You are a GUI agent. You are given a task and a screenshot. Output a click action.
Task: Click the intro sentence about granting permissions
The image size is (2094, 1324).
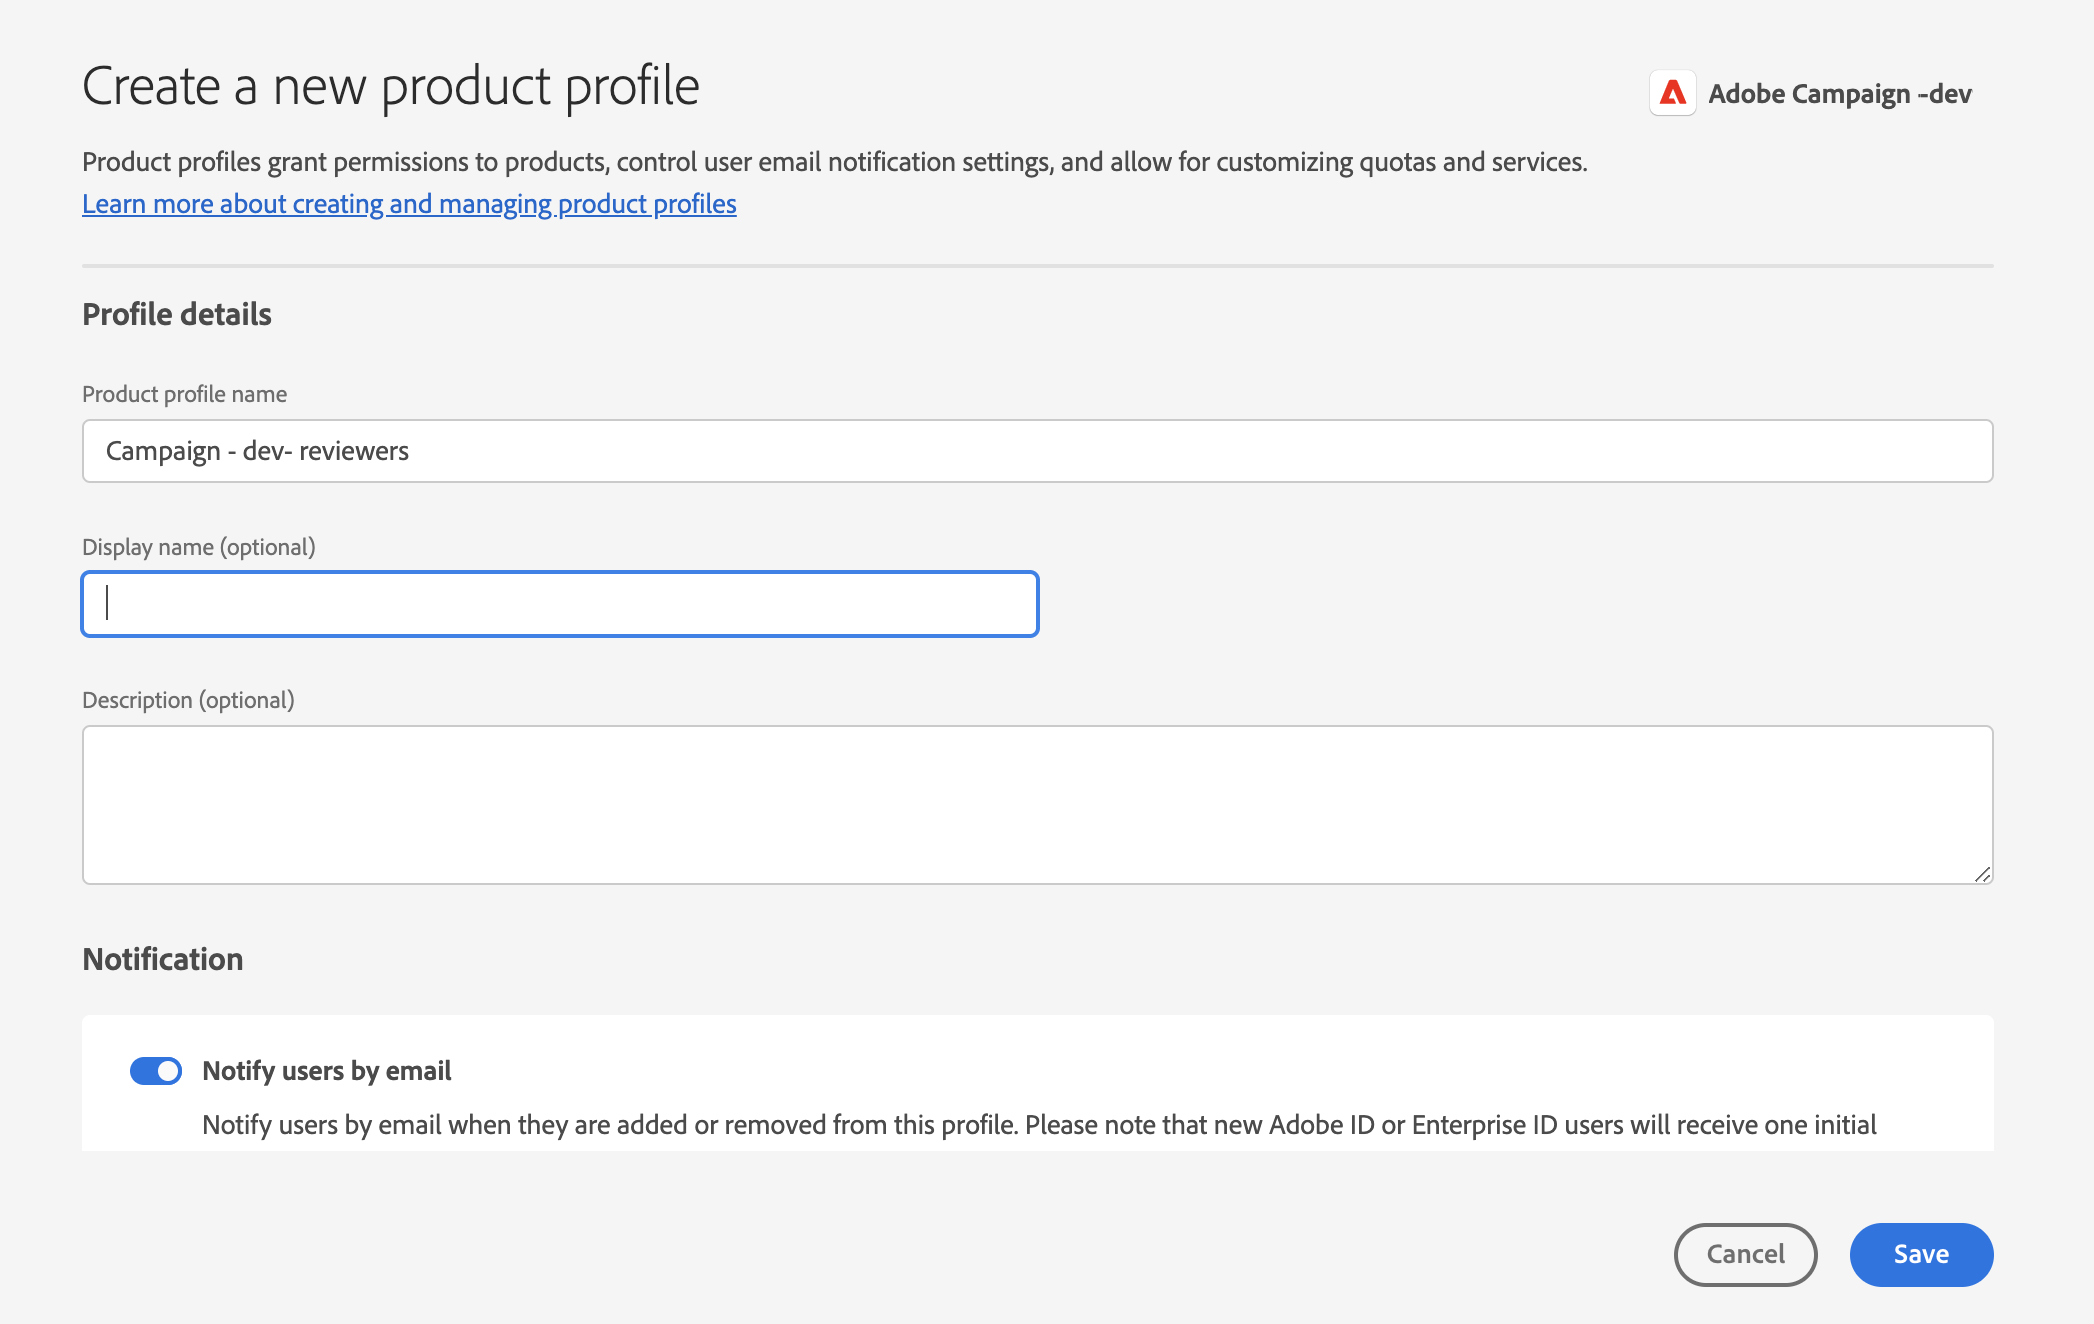(x=834, y=162)
